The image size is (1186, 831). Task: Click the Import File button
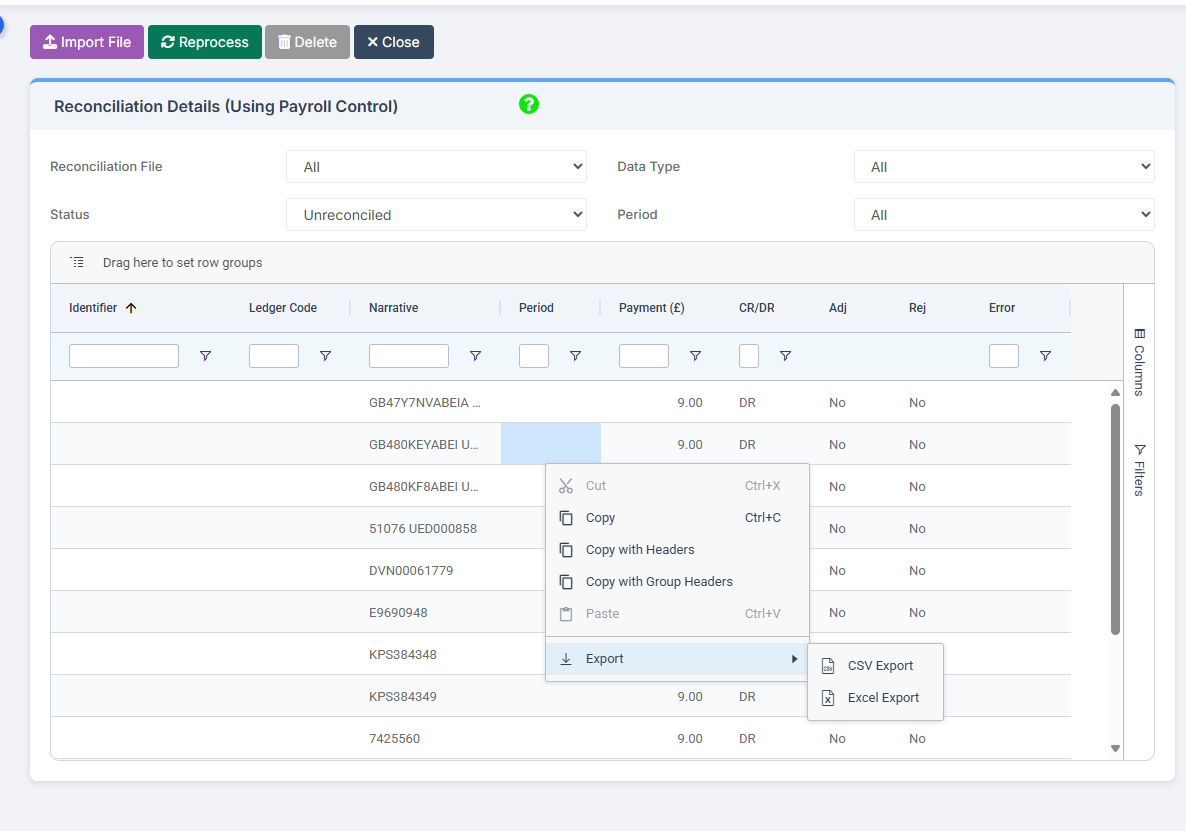pos(87,42)
